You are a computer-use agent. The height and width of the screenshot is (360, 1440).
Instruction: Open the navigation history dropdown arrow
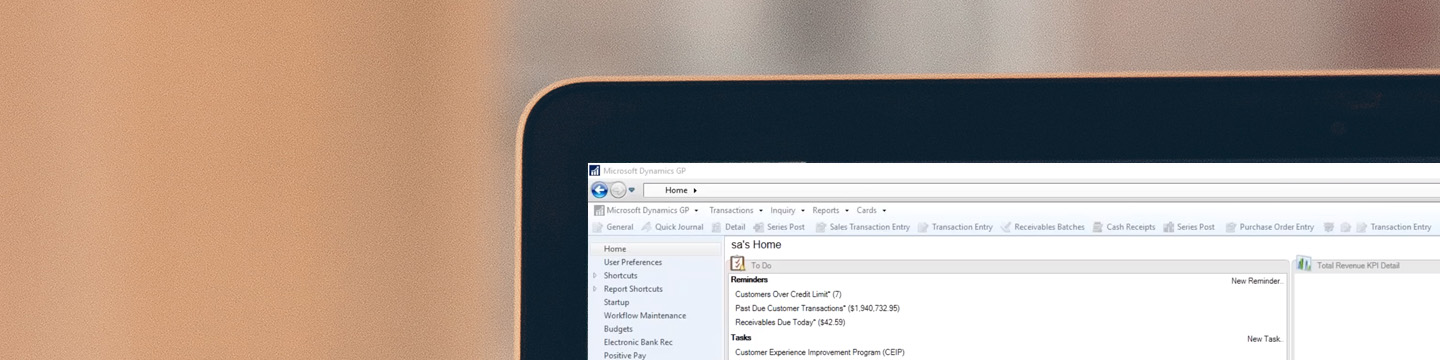(x=632, y=191)
